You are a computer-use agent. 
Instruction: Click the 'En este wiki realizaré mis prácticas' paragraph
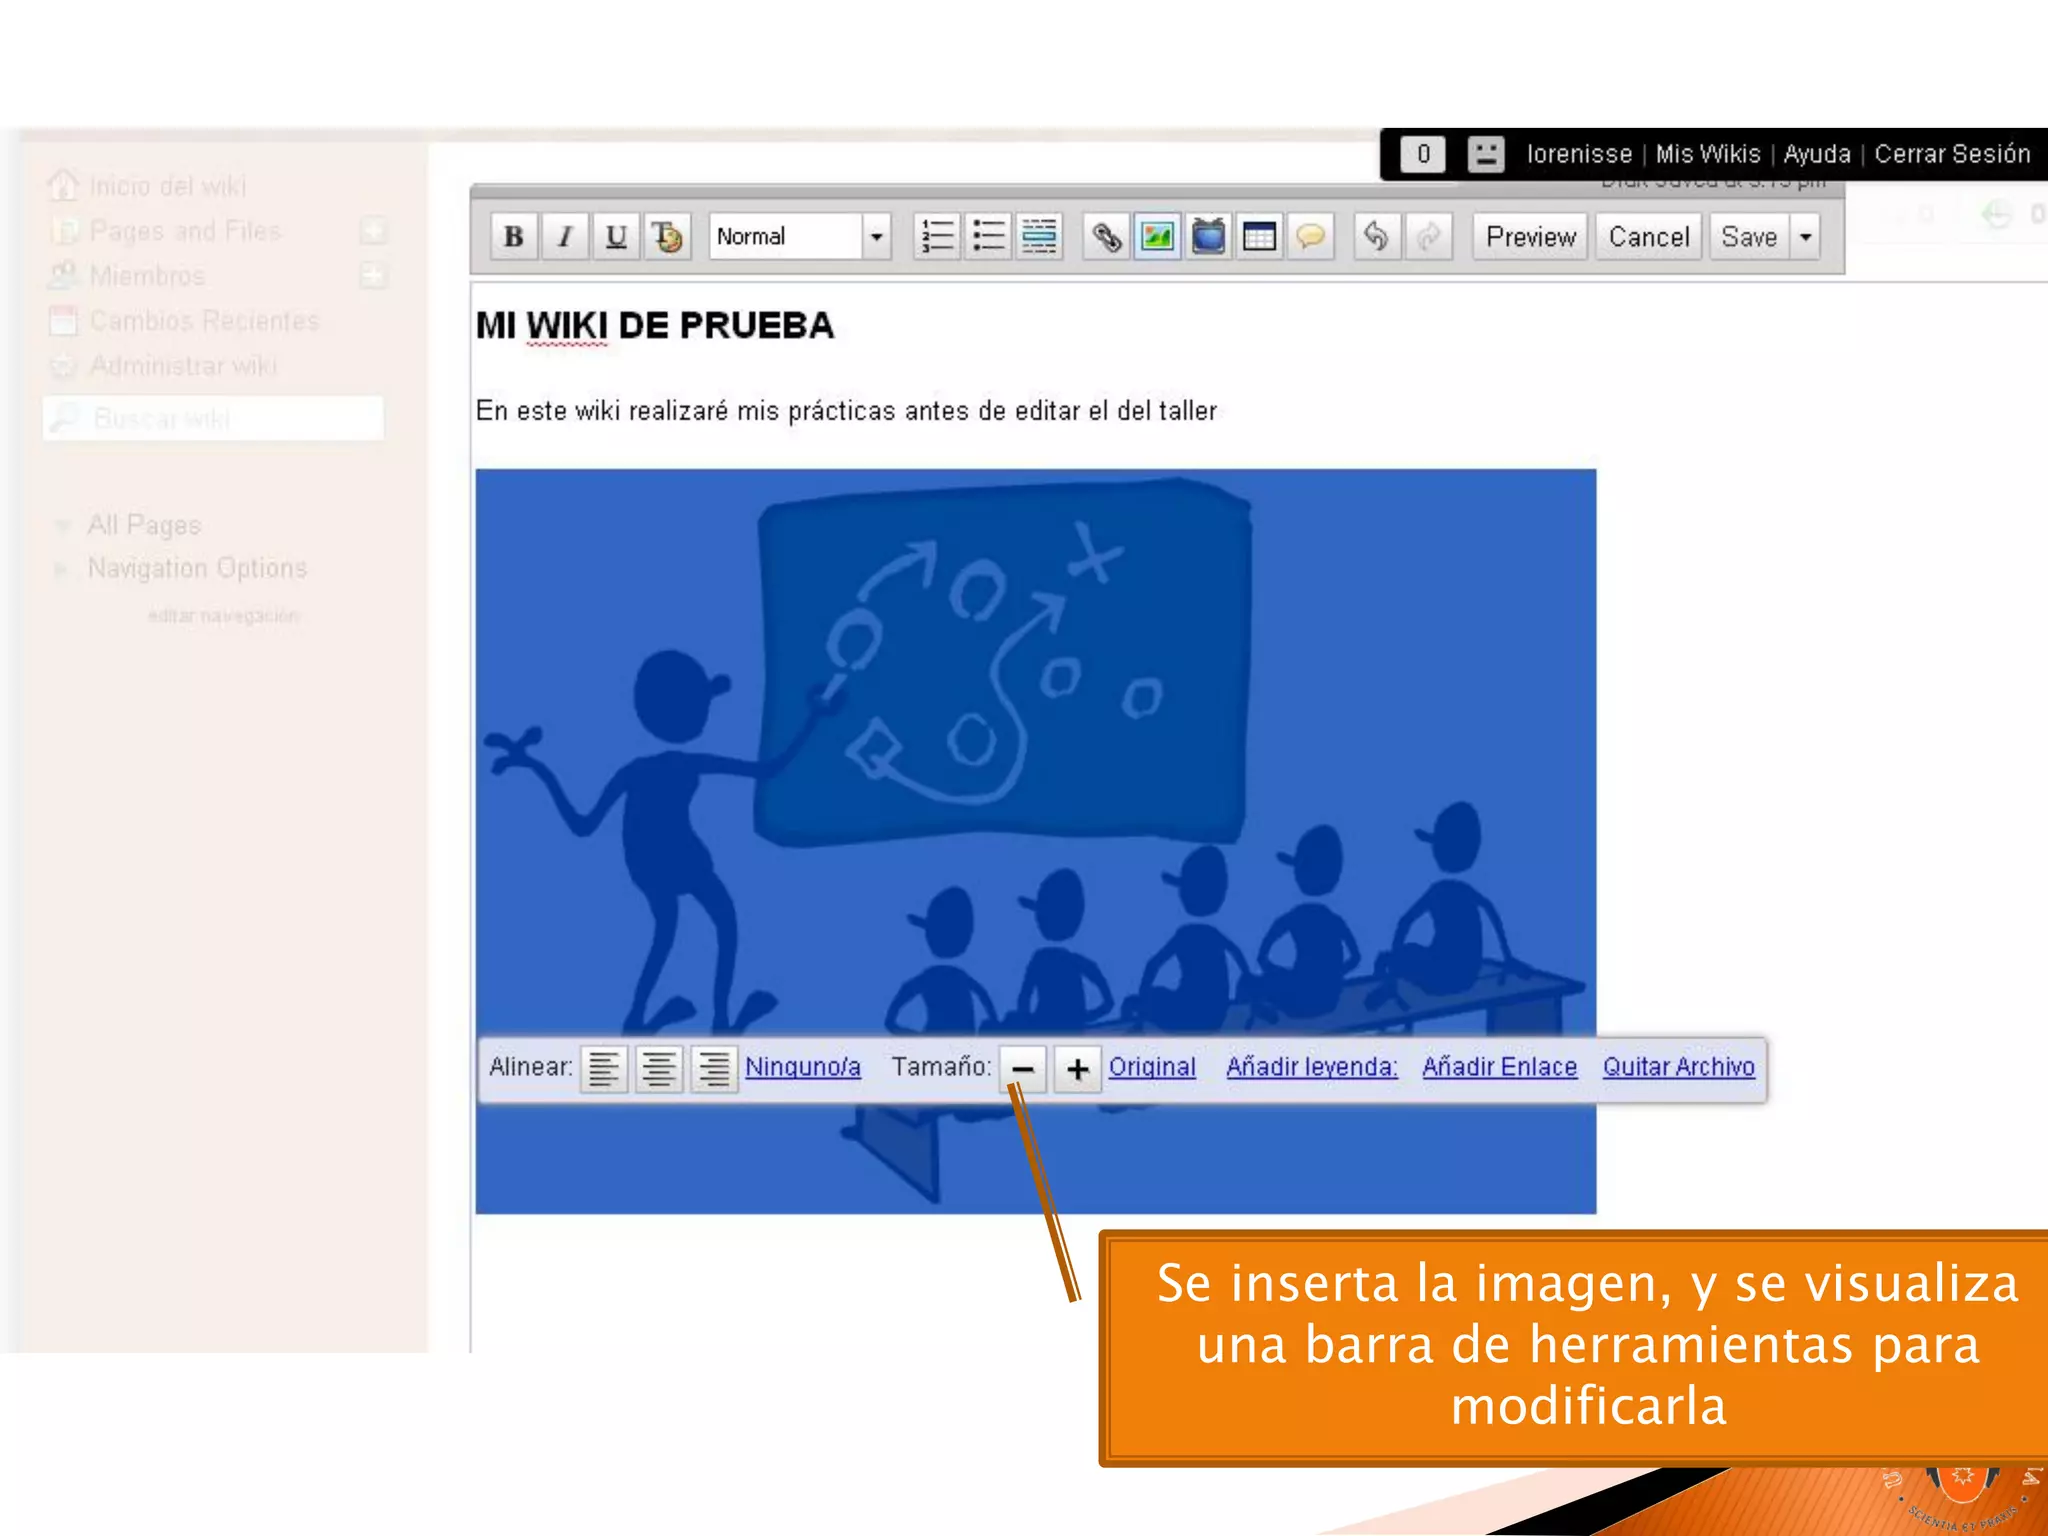click(846, 411)
